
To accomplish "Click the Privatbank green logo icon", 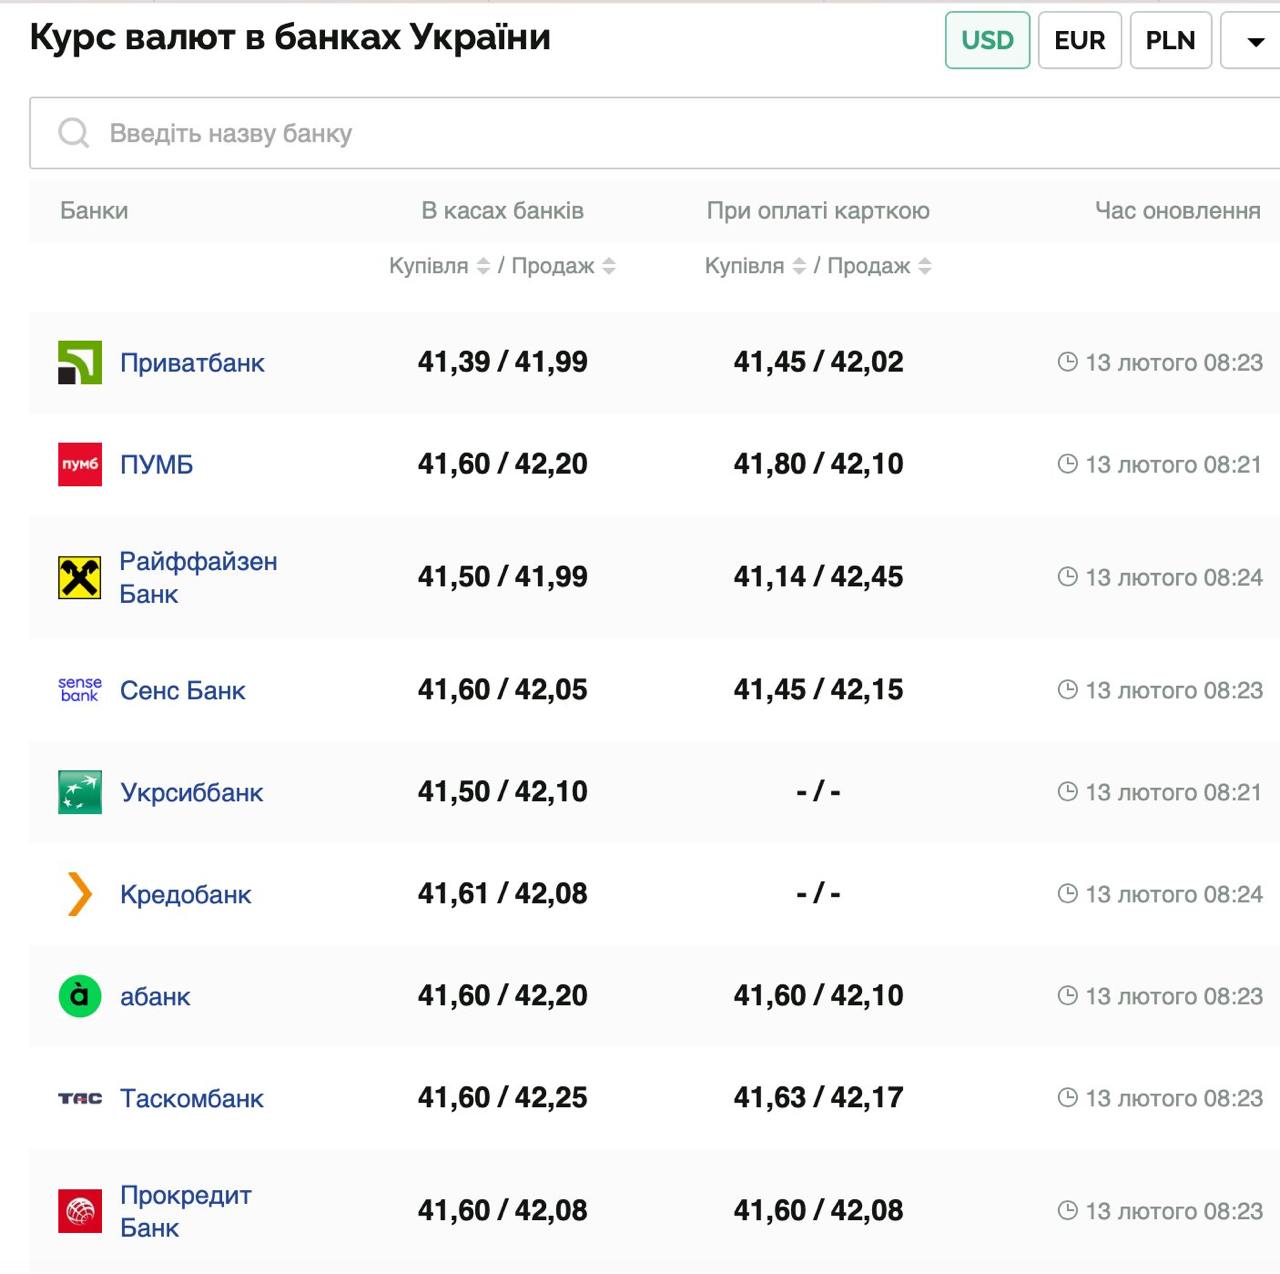I will [x=80, y=363].
